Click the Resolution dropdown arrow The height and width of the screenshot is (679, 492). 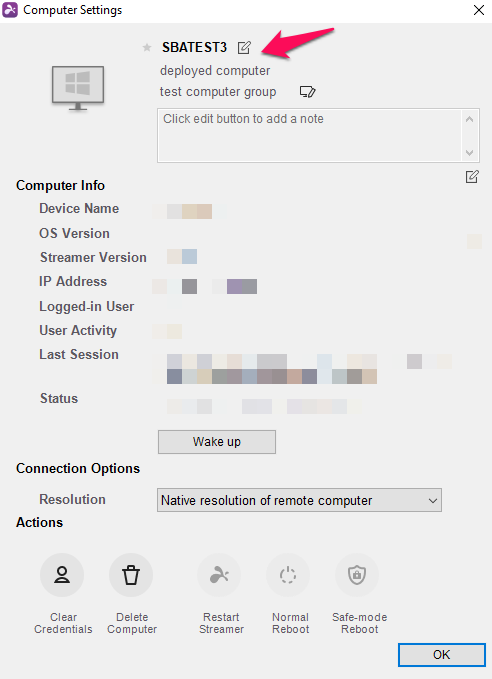tap(432, 501)
